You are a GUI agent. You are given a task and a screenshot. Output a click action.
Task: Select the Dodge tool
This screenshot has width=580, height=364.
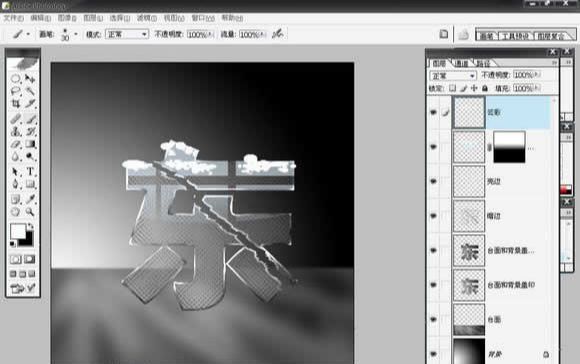pos(30,156)
